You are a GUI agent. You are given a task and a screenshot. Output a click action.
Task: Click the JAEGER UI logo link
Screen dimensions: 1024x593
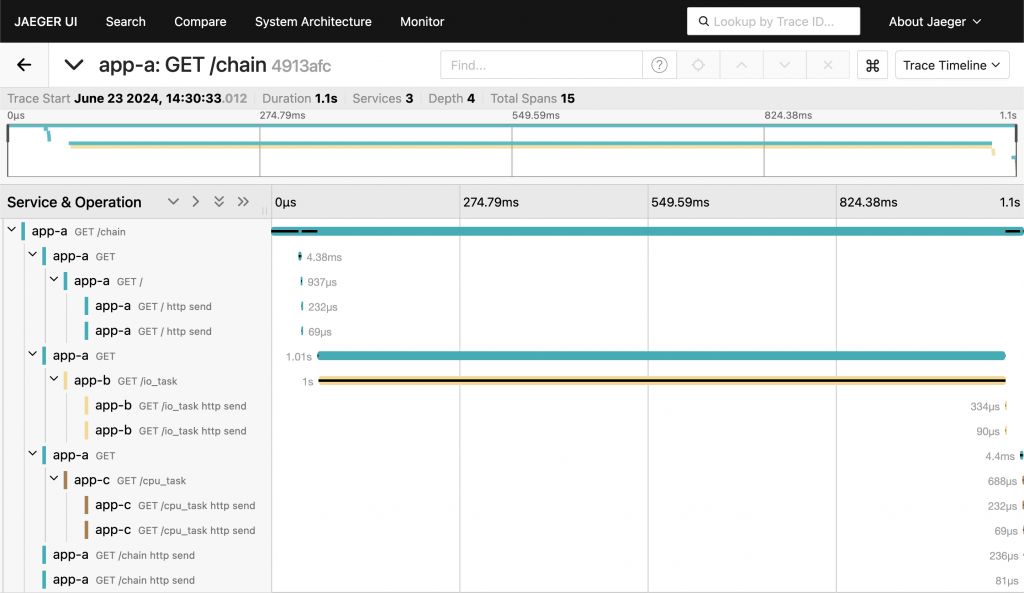pos(46,22)
